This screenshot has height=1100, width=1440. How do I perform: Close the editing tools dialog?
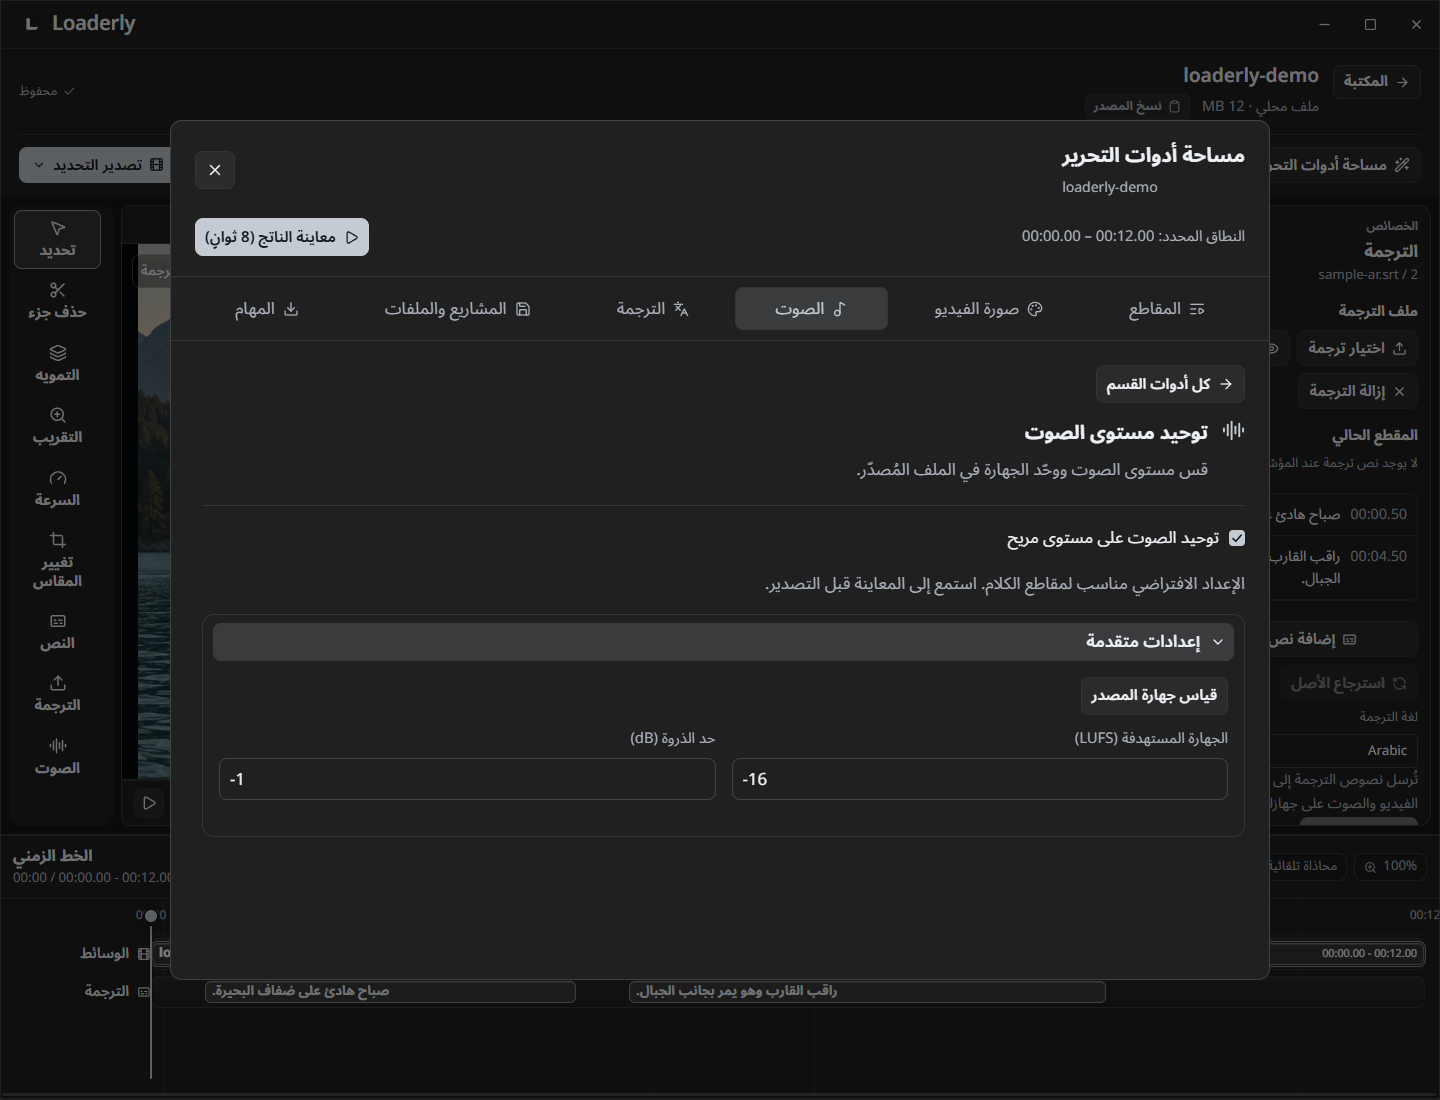[x=215, y=170]
